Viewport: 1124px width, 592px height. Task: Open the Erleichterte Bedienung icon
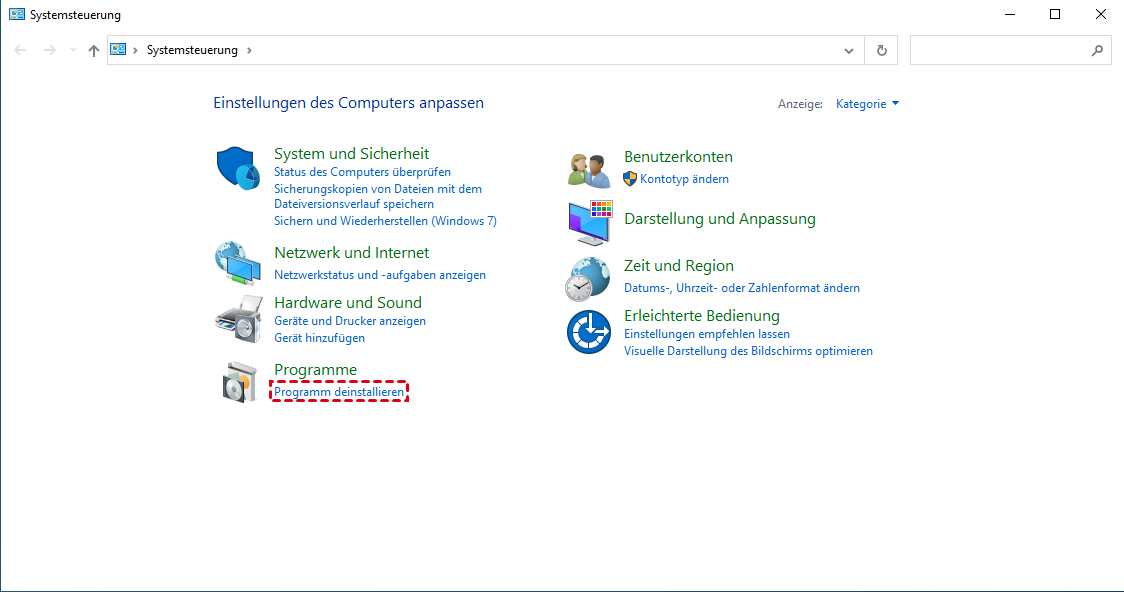589,332
